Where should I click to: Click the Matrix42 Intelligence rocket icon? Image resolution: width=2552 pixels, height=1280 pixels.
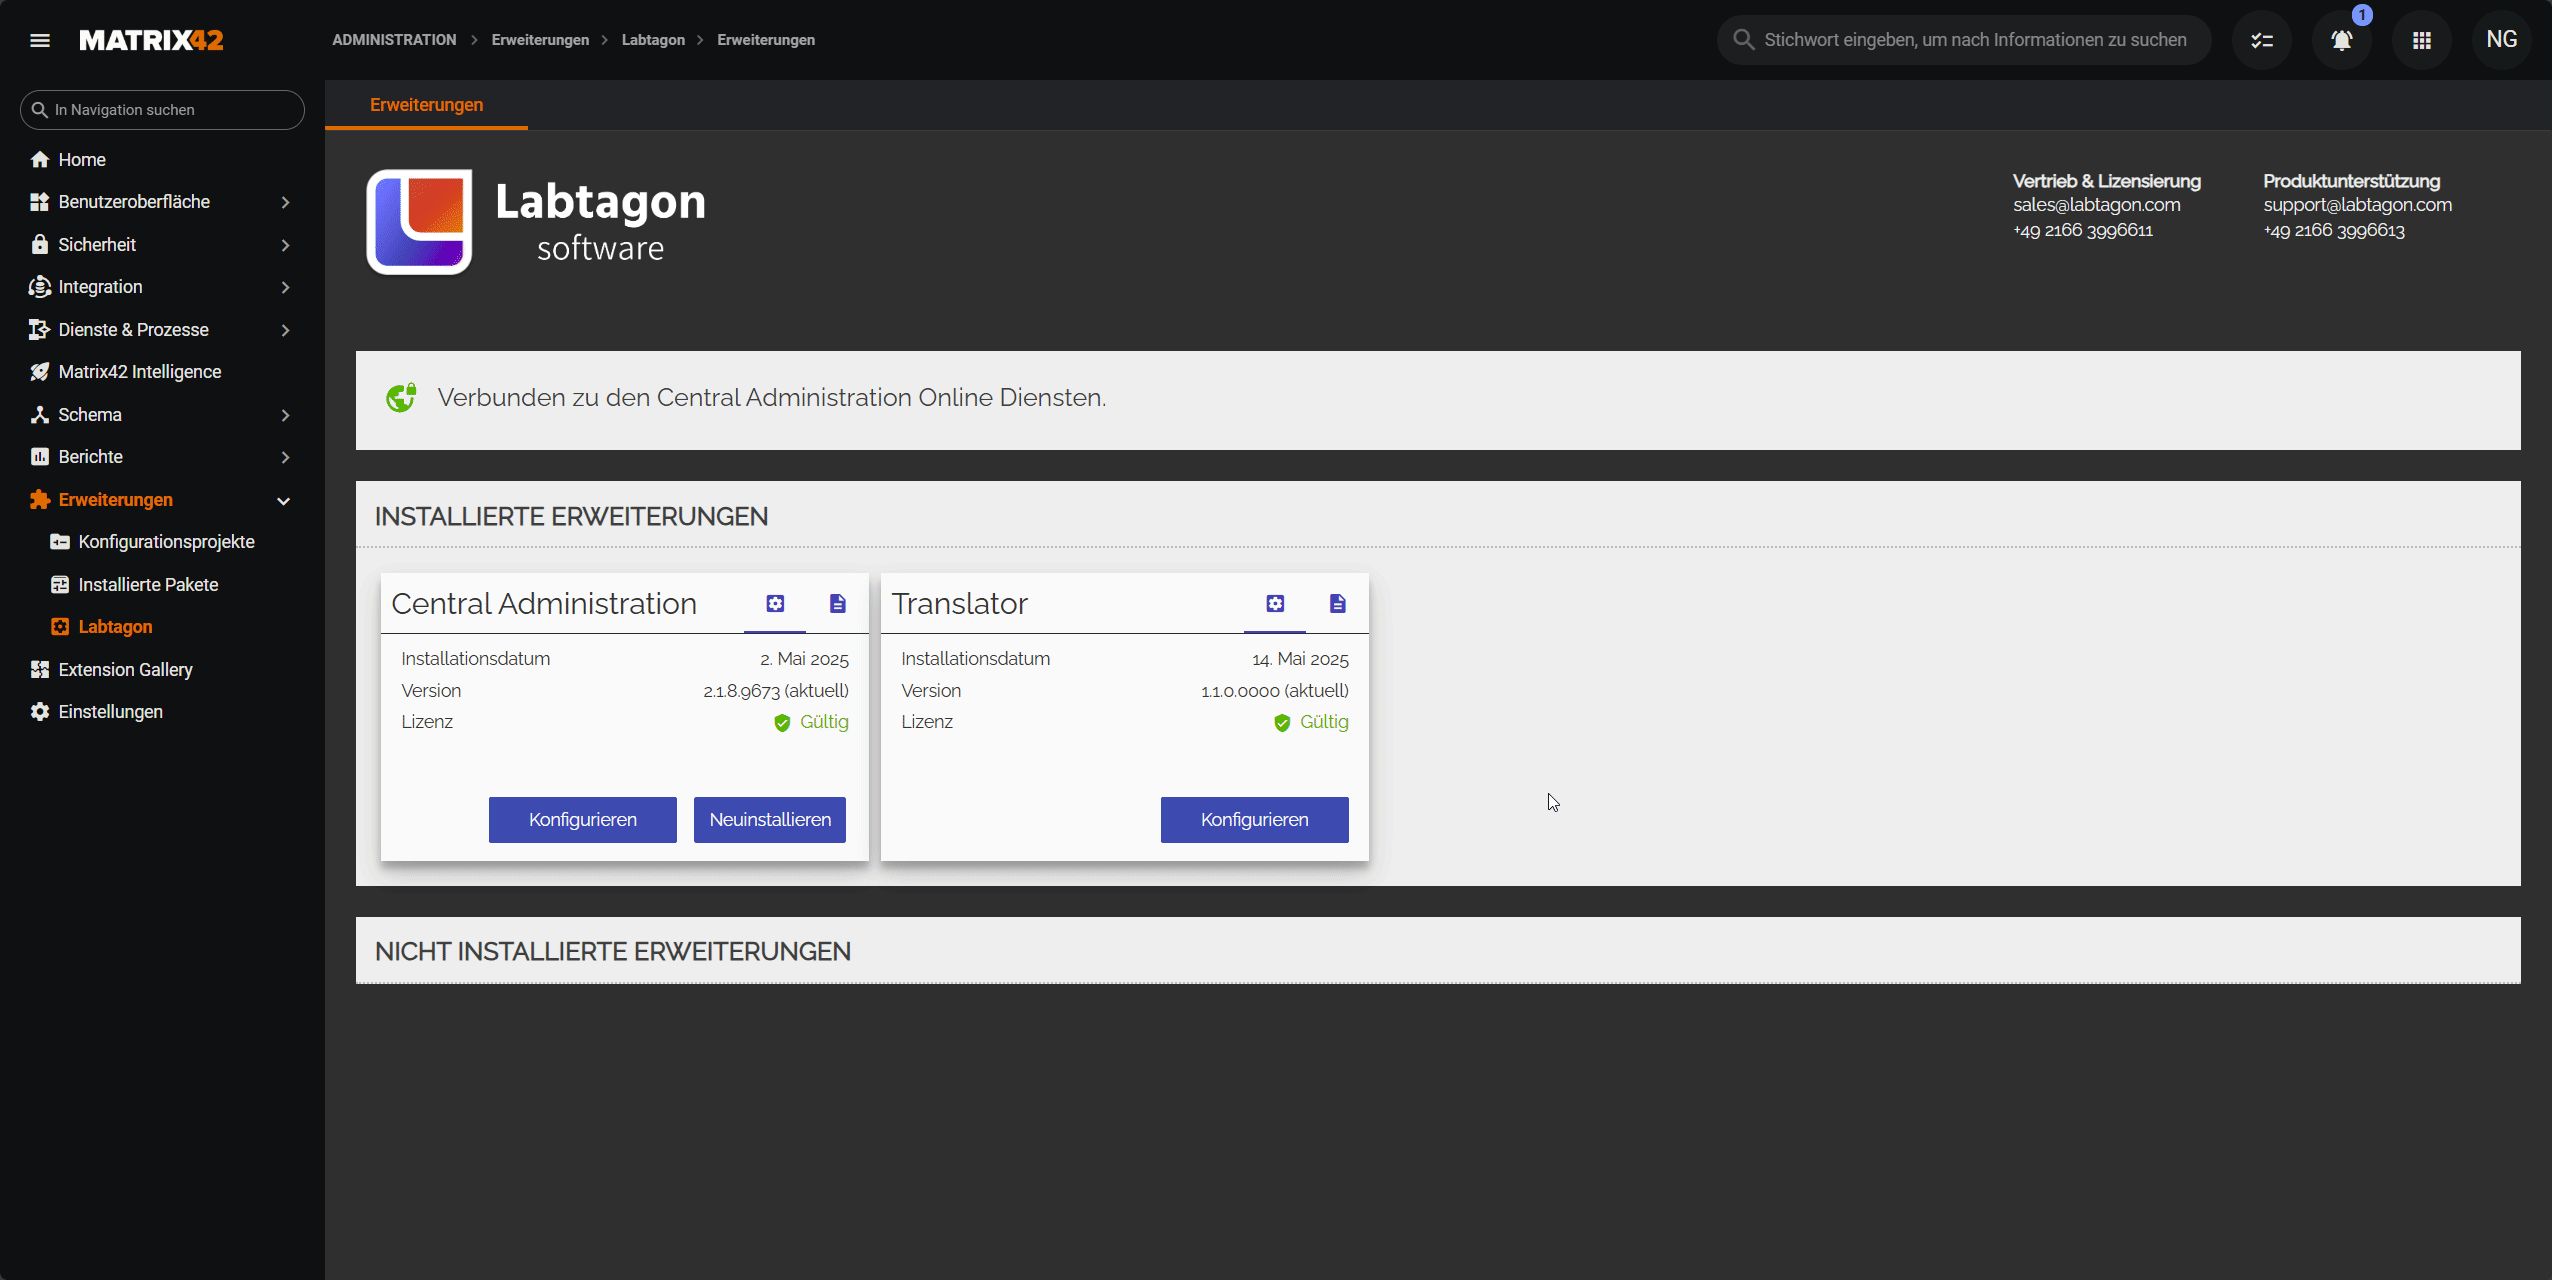pos(40,372)
